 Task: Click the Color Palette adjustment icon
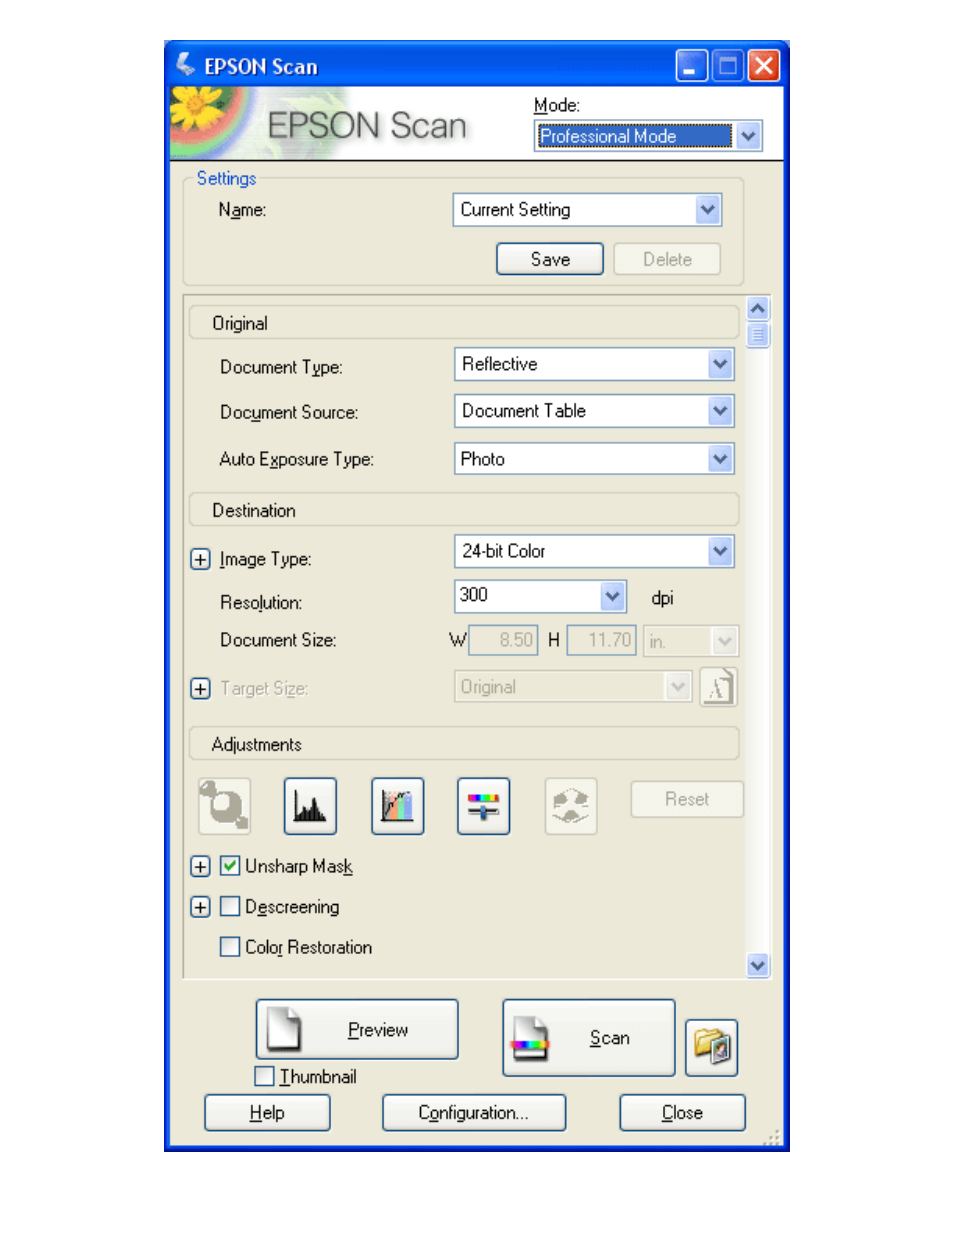571,806
